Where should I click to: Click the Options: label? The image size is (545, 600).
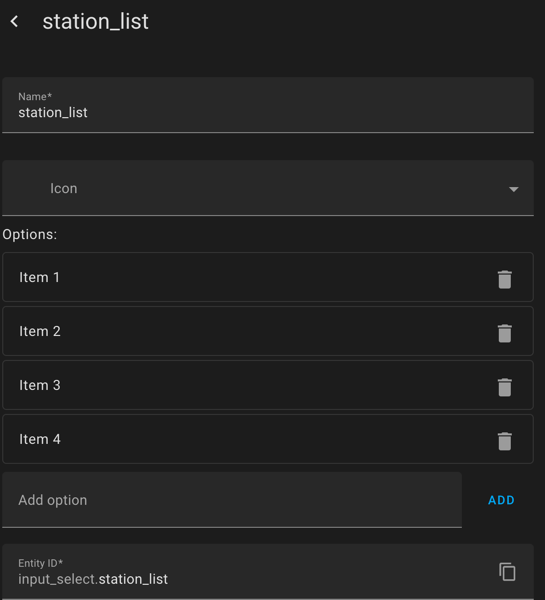tap(29, 234)
